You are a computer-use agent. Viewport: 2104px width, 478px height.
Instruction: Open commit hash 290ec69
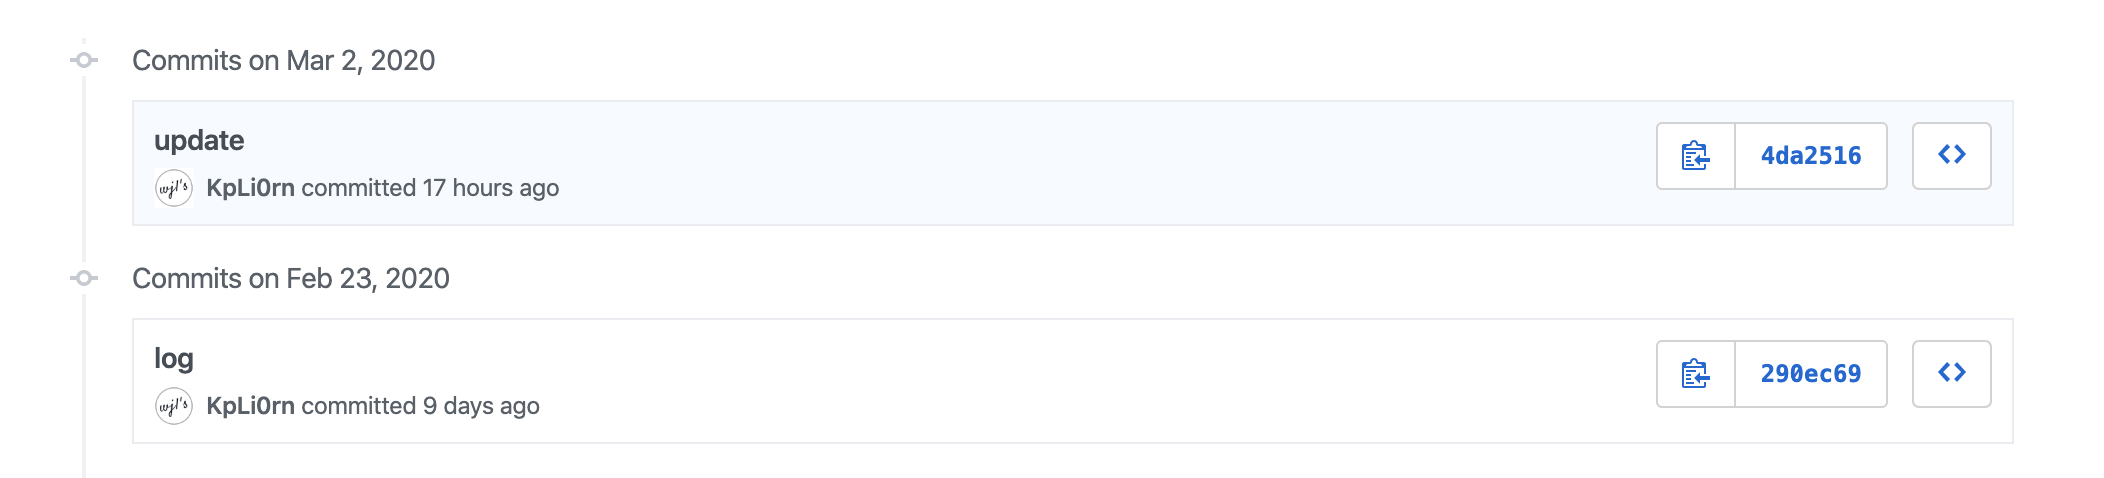click(1810, 374)
